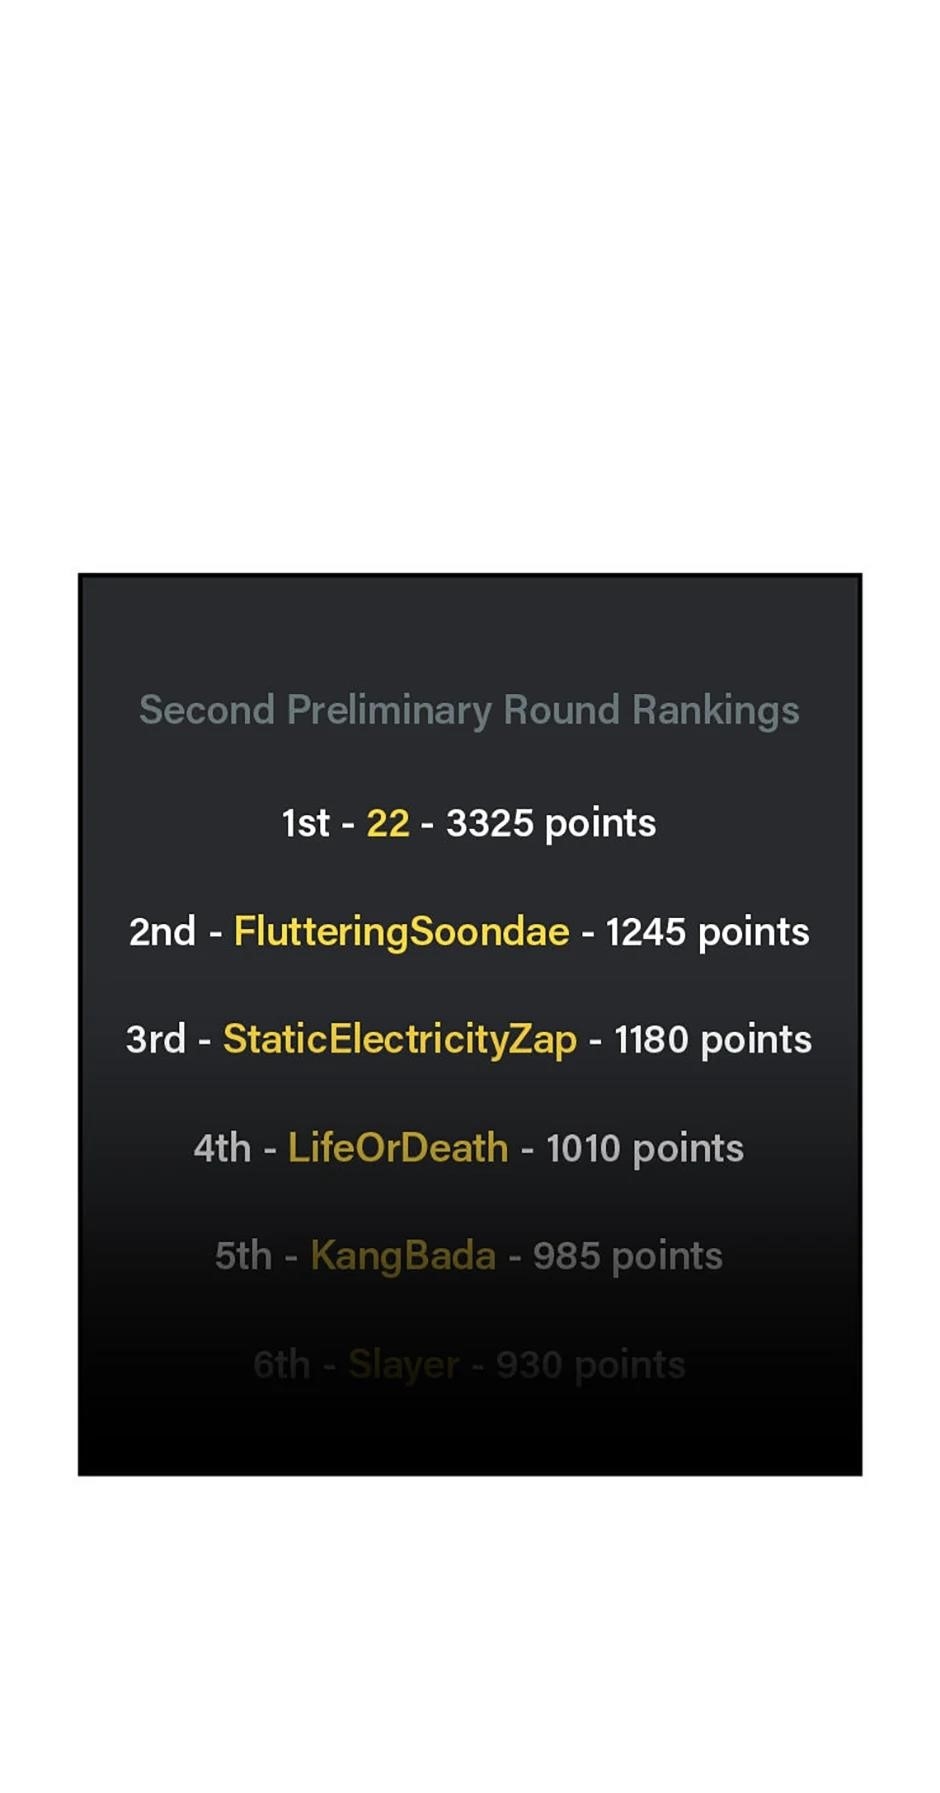Select the username 22 in first place
The height and width of the screenshot is (1793, 940).
388,823
